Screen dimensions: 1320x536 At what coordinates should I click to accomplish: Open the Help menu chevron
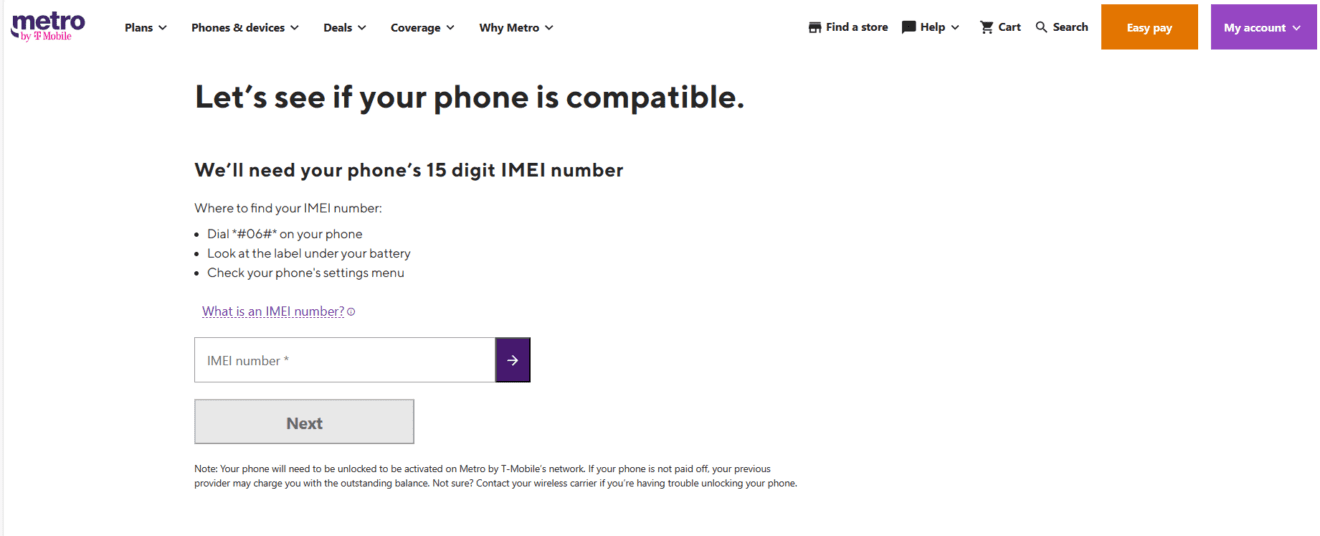click(955, 28)
